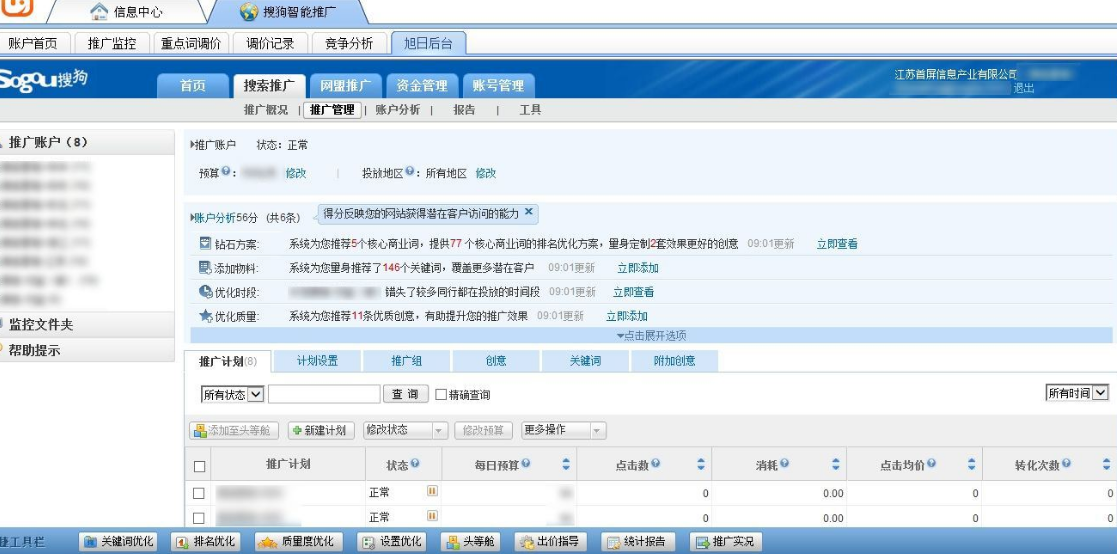The width and height of the screenshot is (1117, 554).
Task: Sort by 每日预算 column arrows
Action: click(x=566, y=464)
